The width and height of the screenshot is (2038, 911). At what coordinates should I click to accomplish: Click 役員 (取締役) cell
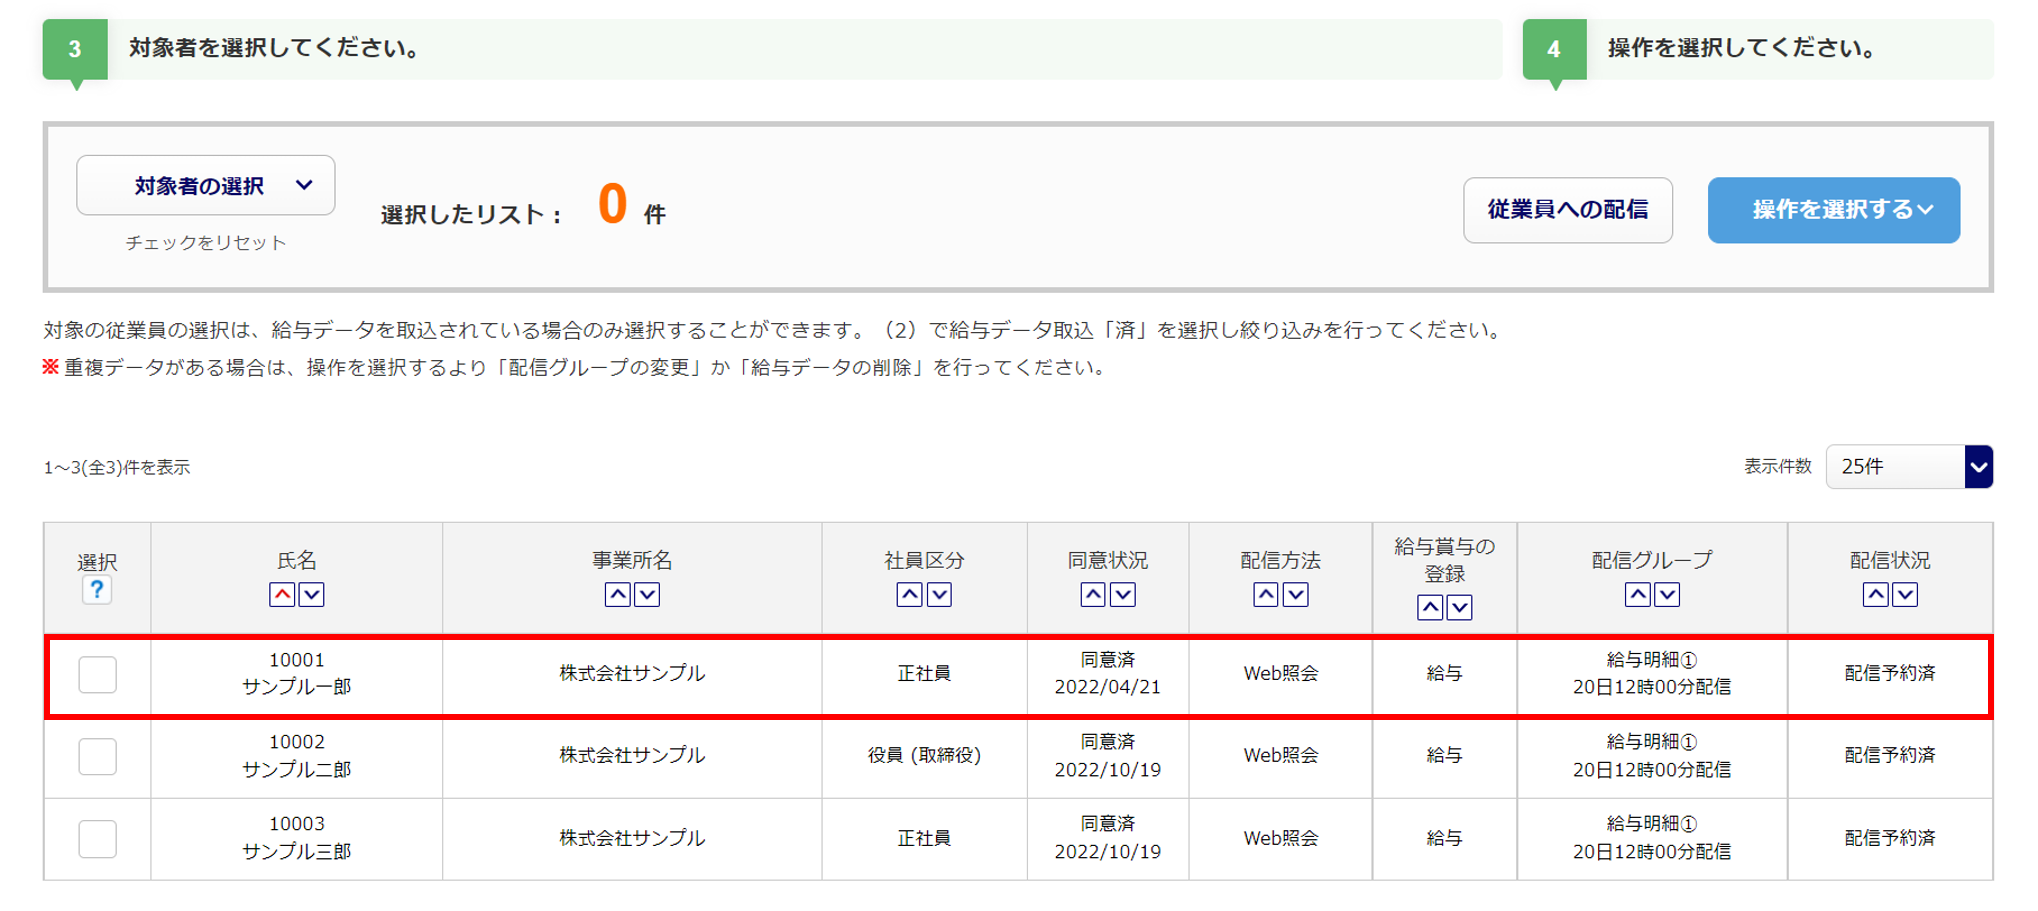(924, 756)
